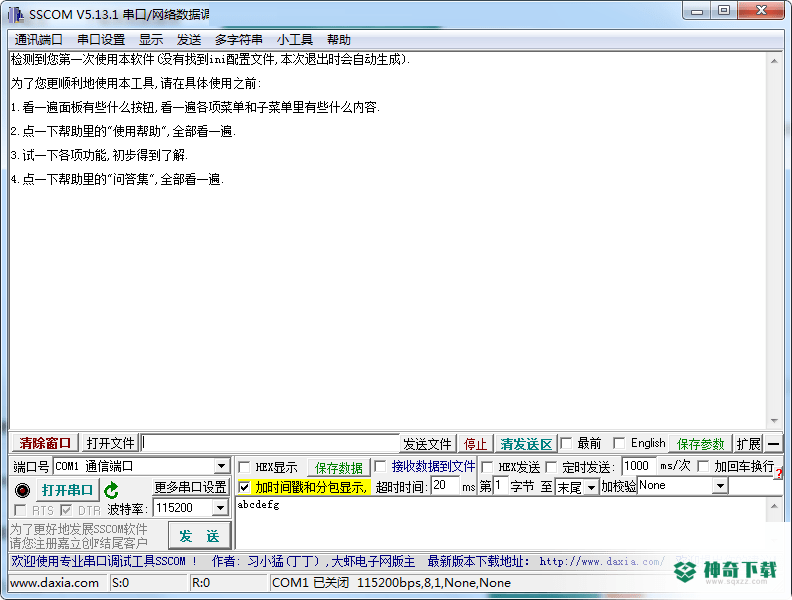Viewport: 792px width, 600px height.
Task: Enable the English language checkbox
Action: click(619, 443)
